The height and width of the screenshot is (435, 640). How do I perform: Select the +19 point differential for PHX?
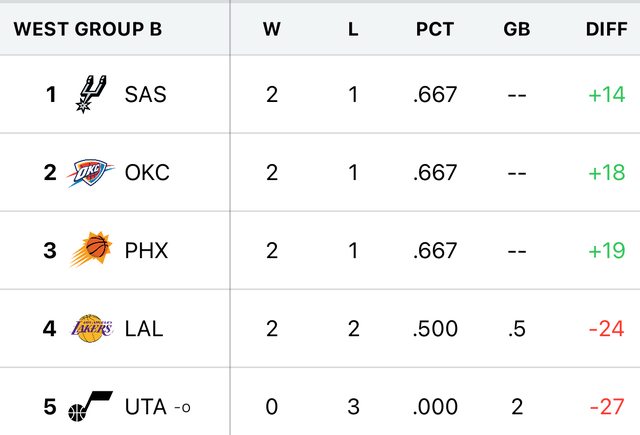(607, 250)
